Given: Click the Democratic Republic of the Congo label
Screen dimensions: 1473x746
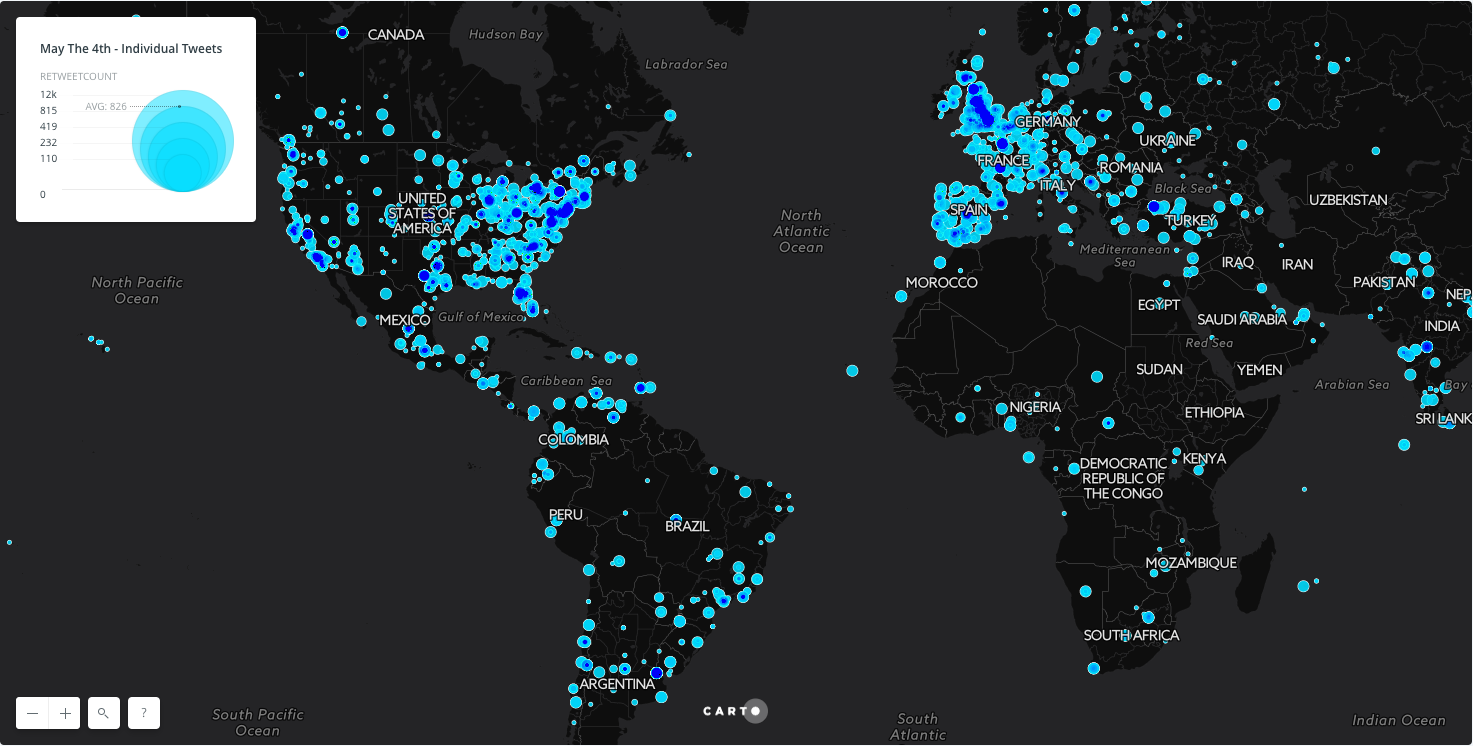Looking at the screenshot, I should click(x=1123, y=478).
